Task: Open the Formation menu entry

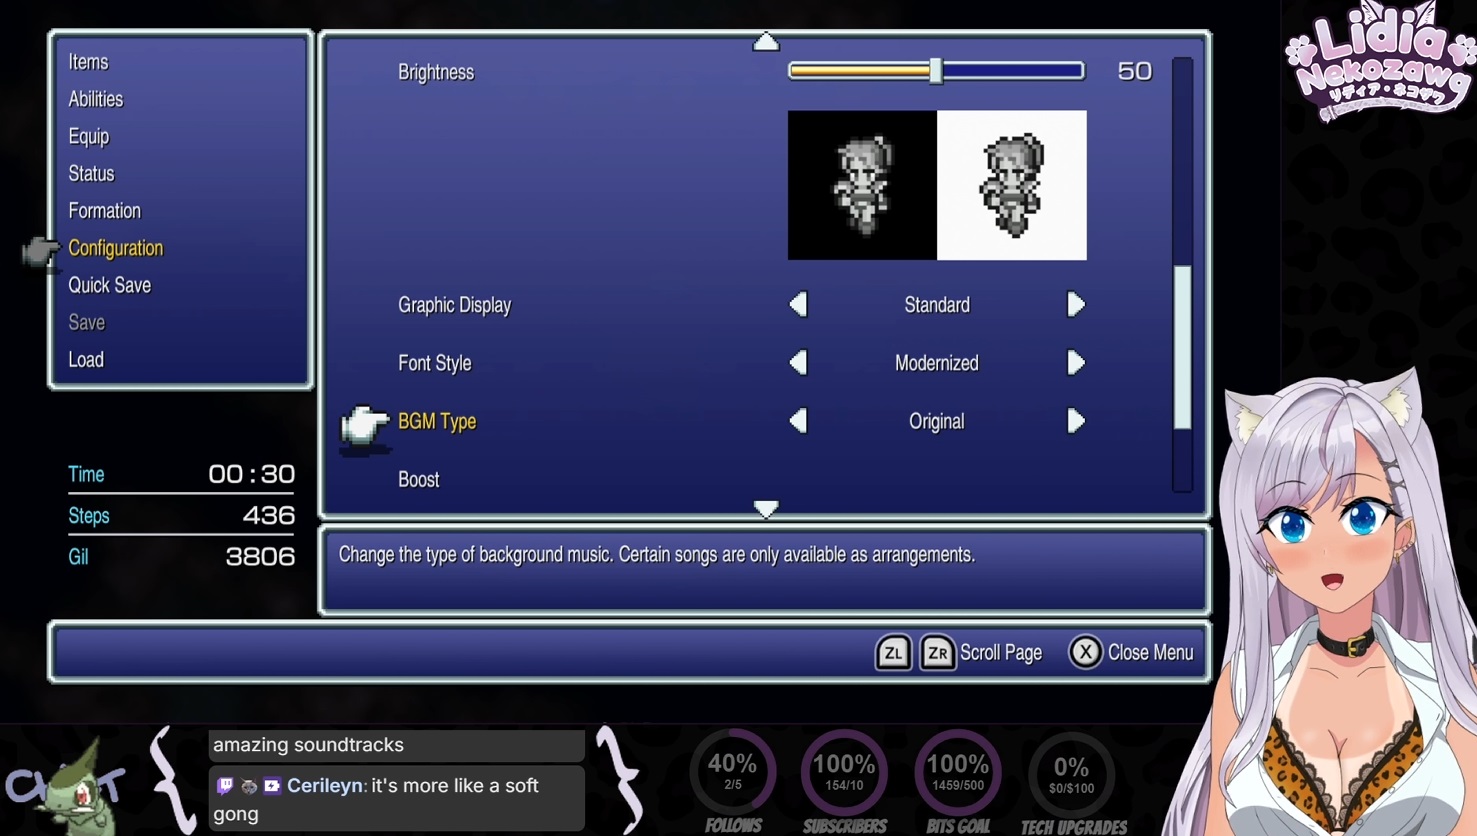Action: 105,211
